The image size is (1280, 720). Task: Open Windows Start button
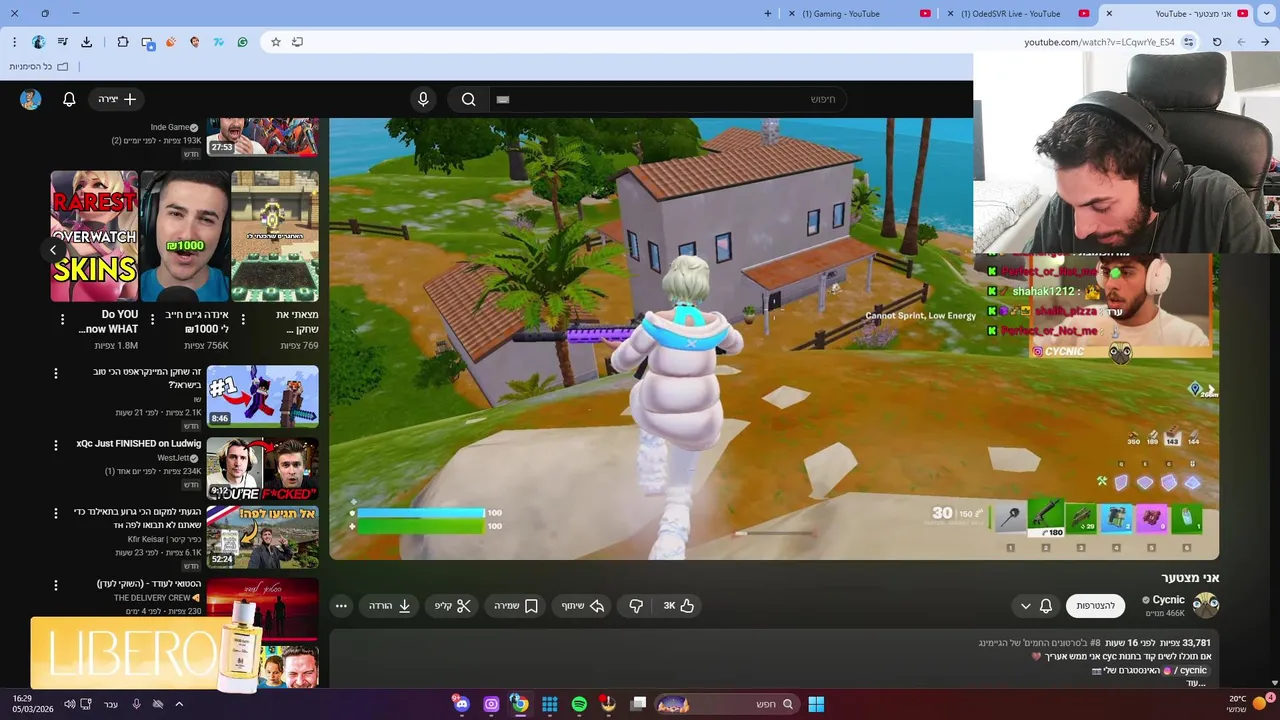[x=816, y=704]
